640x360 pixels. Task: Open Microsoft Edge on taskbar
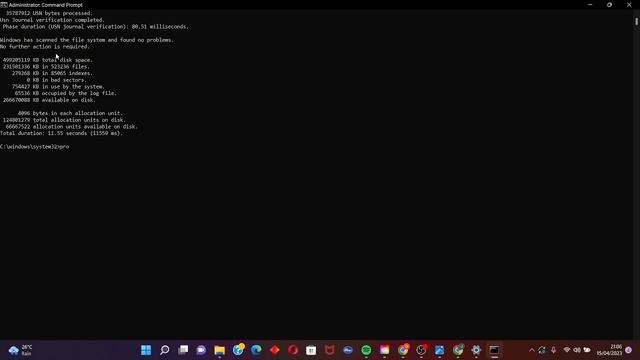pos(256,350)
